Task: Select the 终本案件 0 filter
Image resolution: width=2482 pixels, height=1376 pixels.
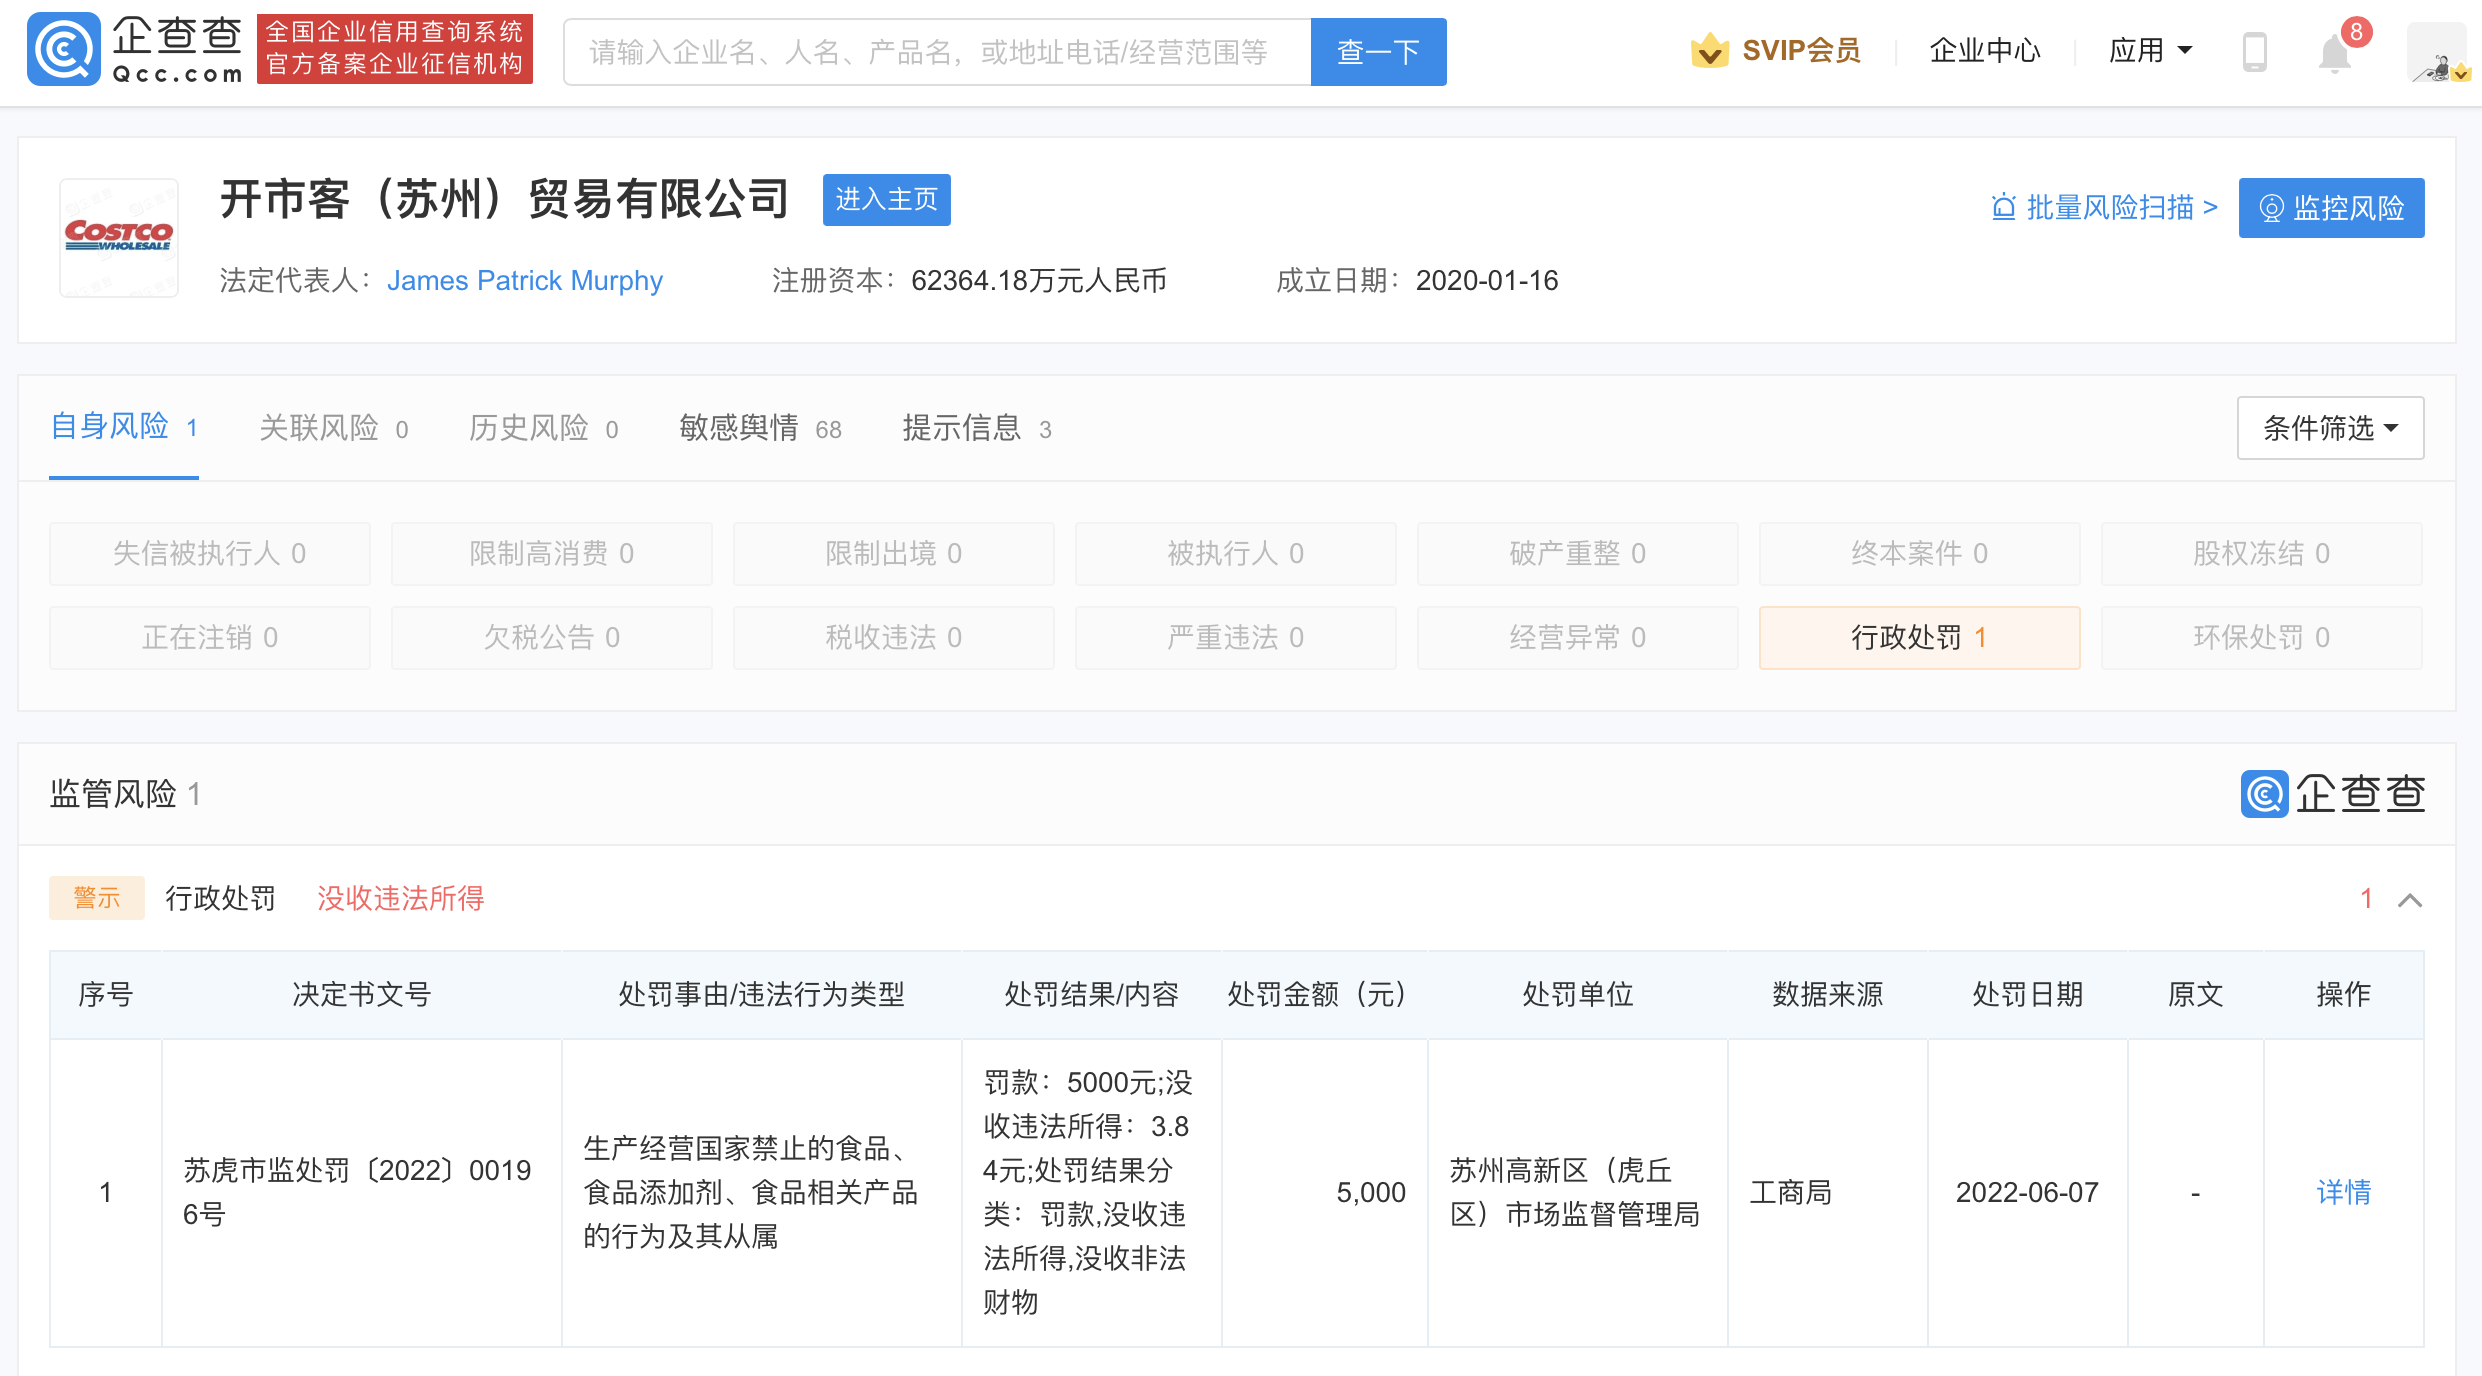Action: [1920, 554]
